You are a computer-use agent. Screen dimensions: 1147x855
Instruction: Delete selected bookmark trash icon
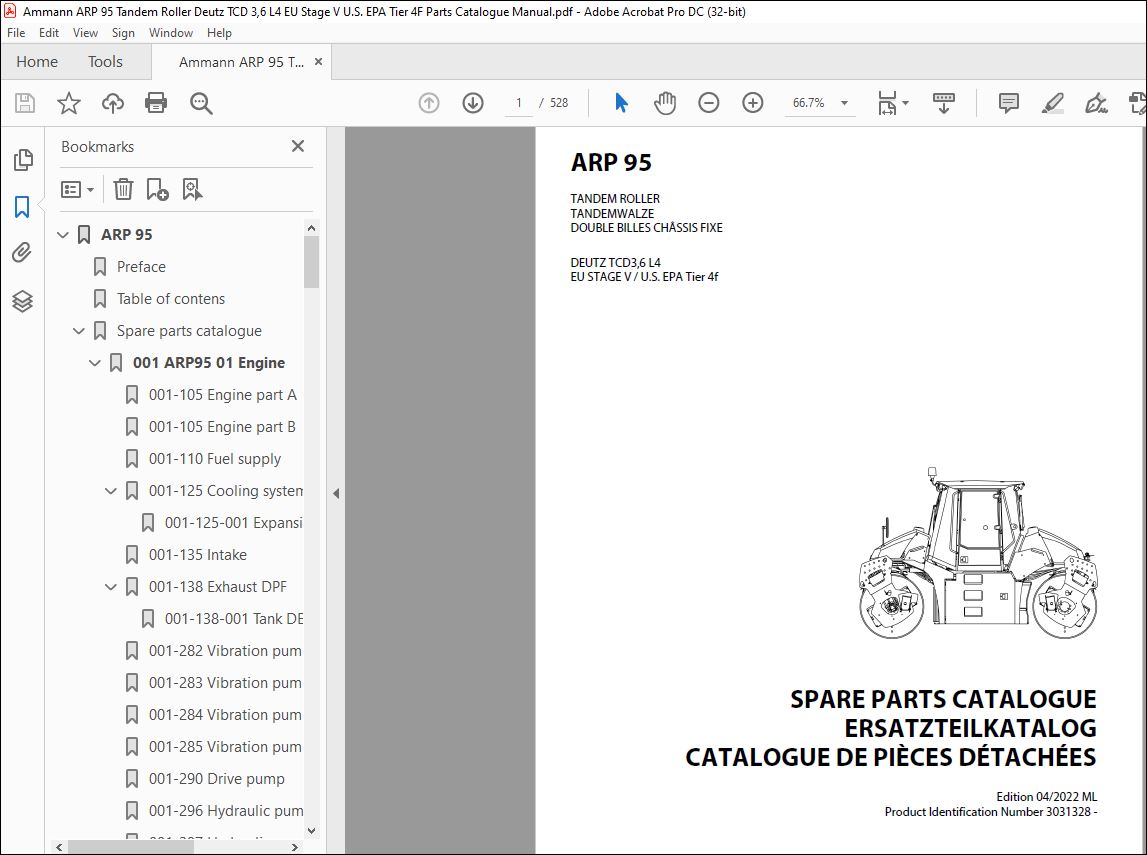(123, 189)
